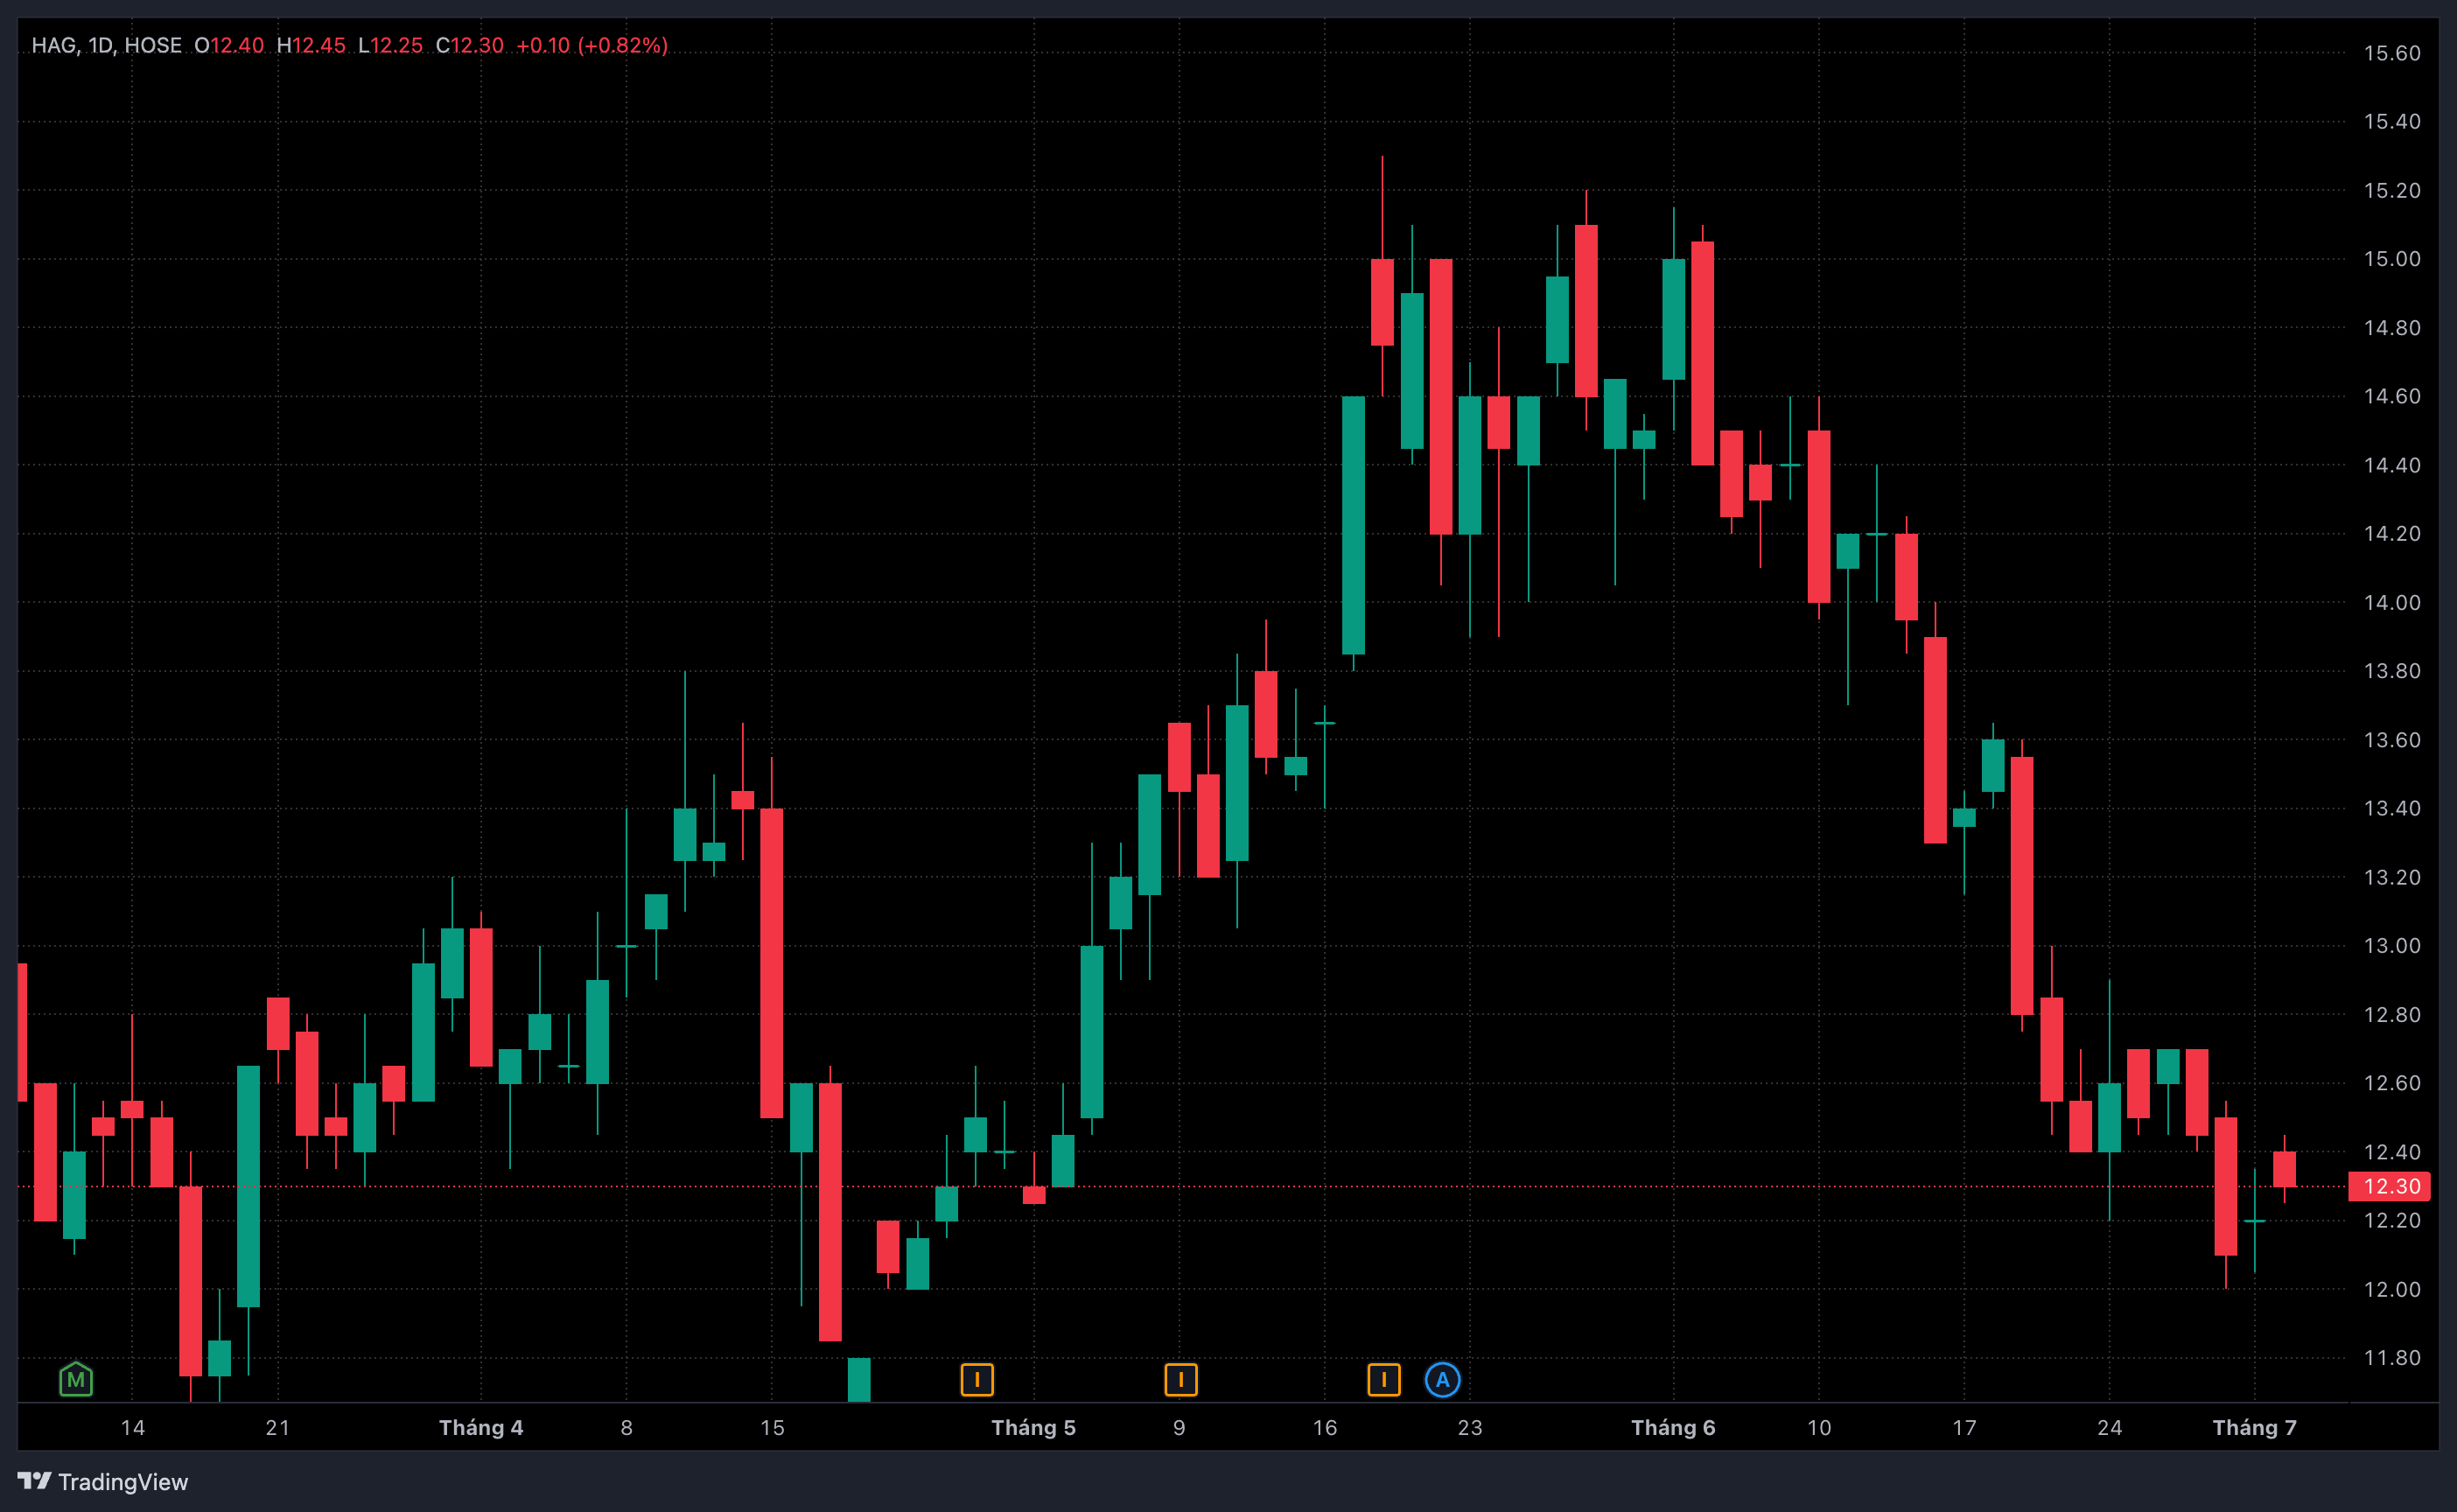
Task: Click the close value C12.30 in the header
Action: (470, 45)
